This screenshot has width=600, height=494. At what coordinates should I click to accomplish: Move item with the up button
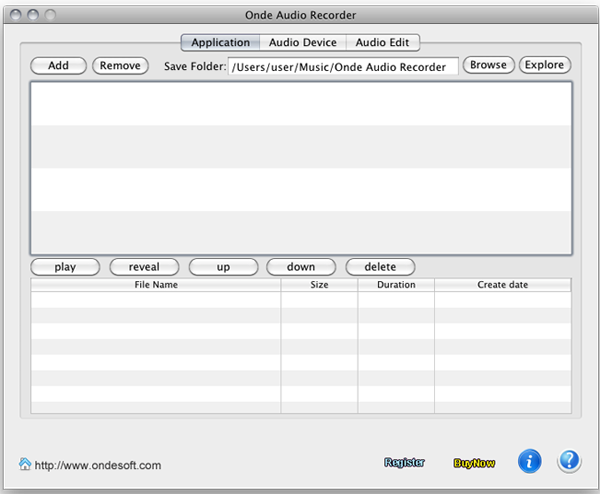point(223,267)
